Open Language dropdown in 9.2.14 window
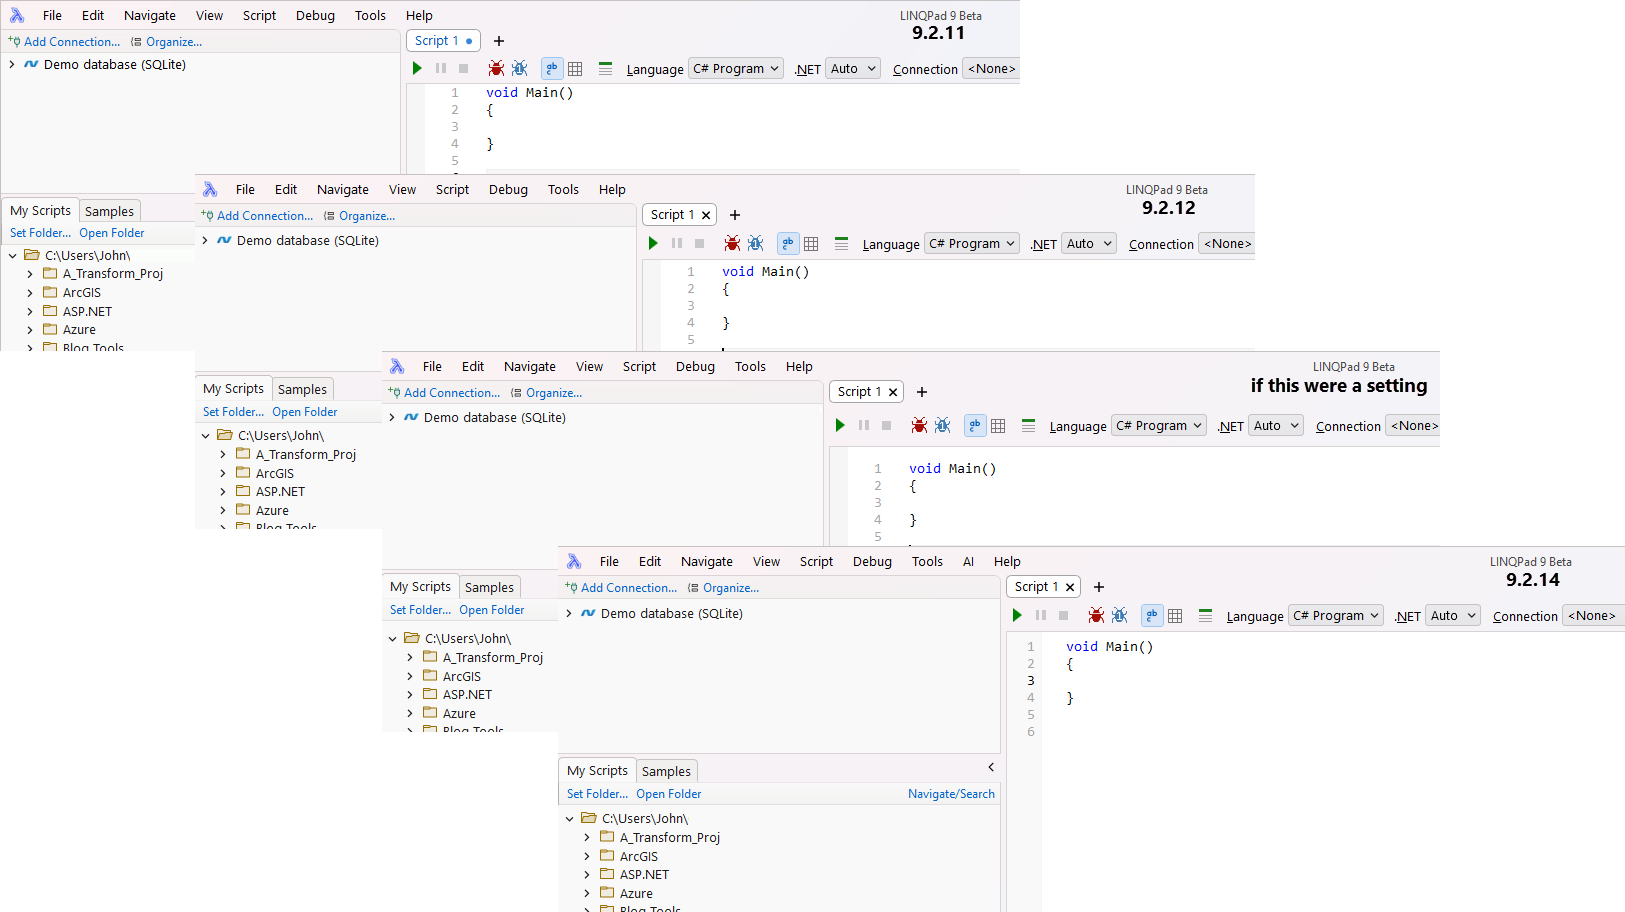This screenshot has height=912, width=1625. tap(1335, 615)
